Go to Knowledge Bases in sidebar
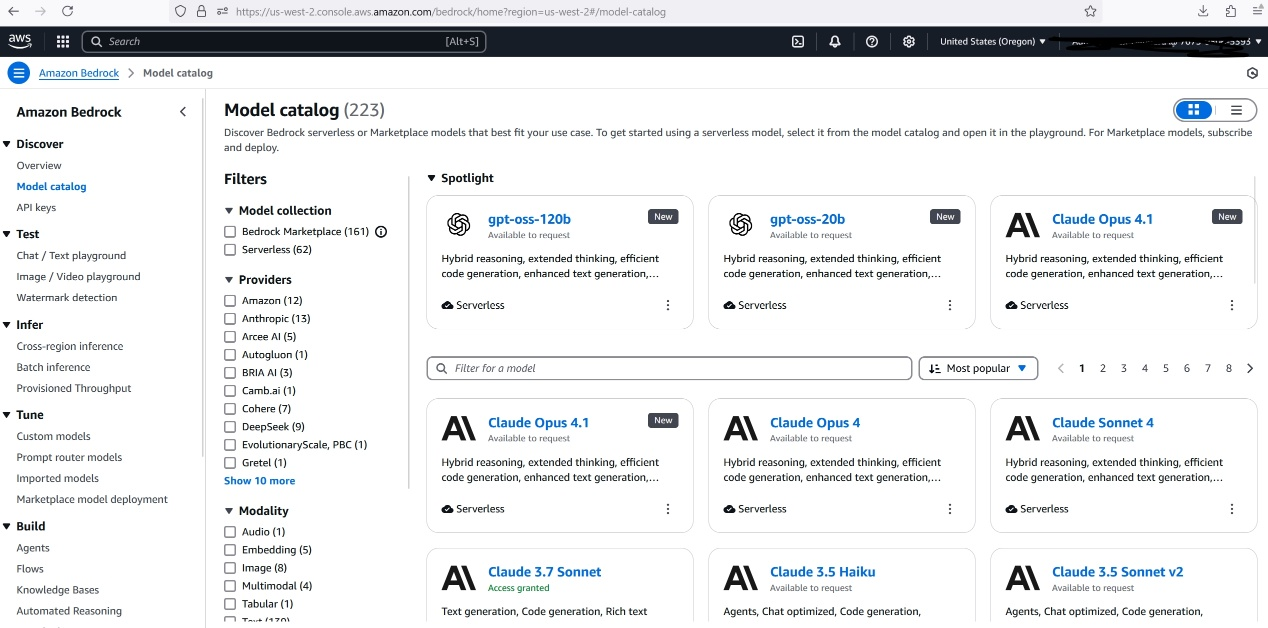The height and width of the screenshot is (628, 1268). [57, 590]
